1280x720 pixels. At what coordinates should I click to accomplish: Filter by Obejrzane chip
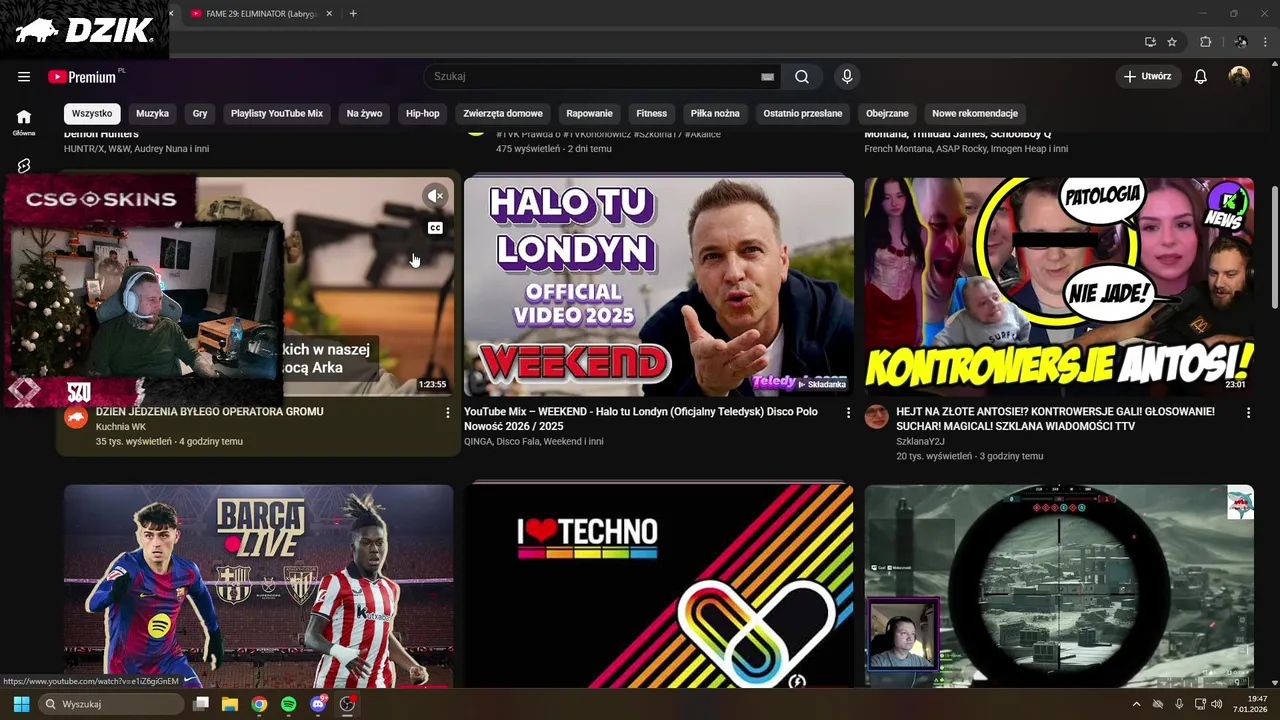point(887,113)
